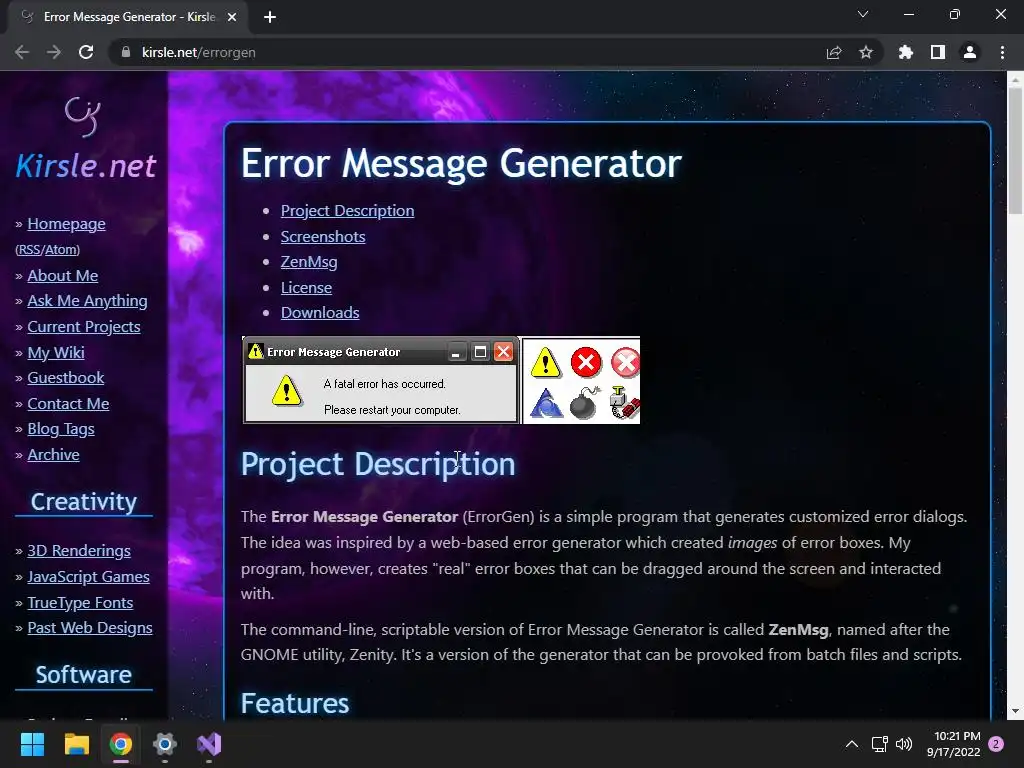Open a new browser tab

(270, 17)
